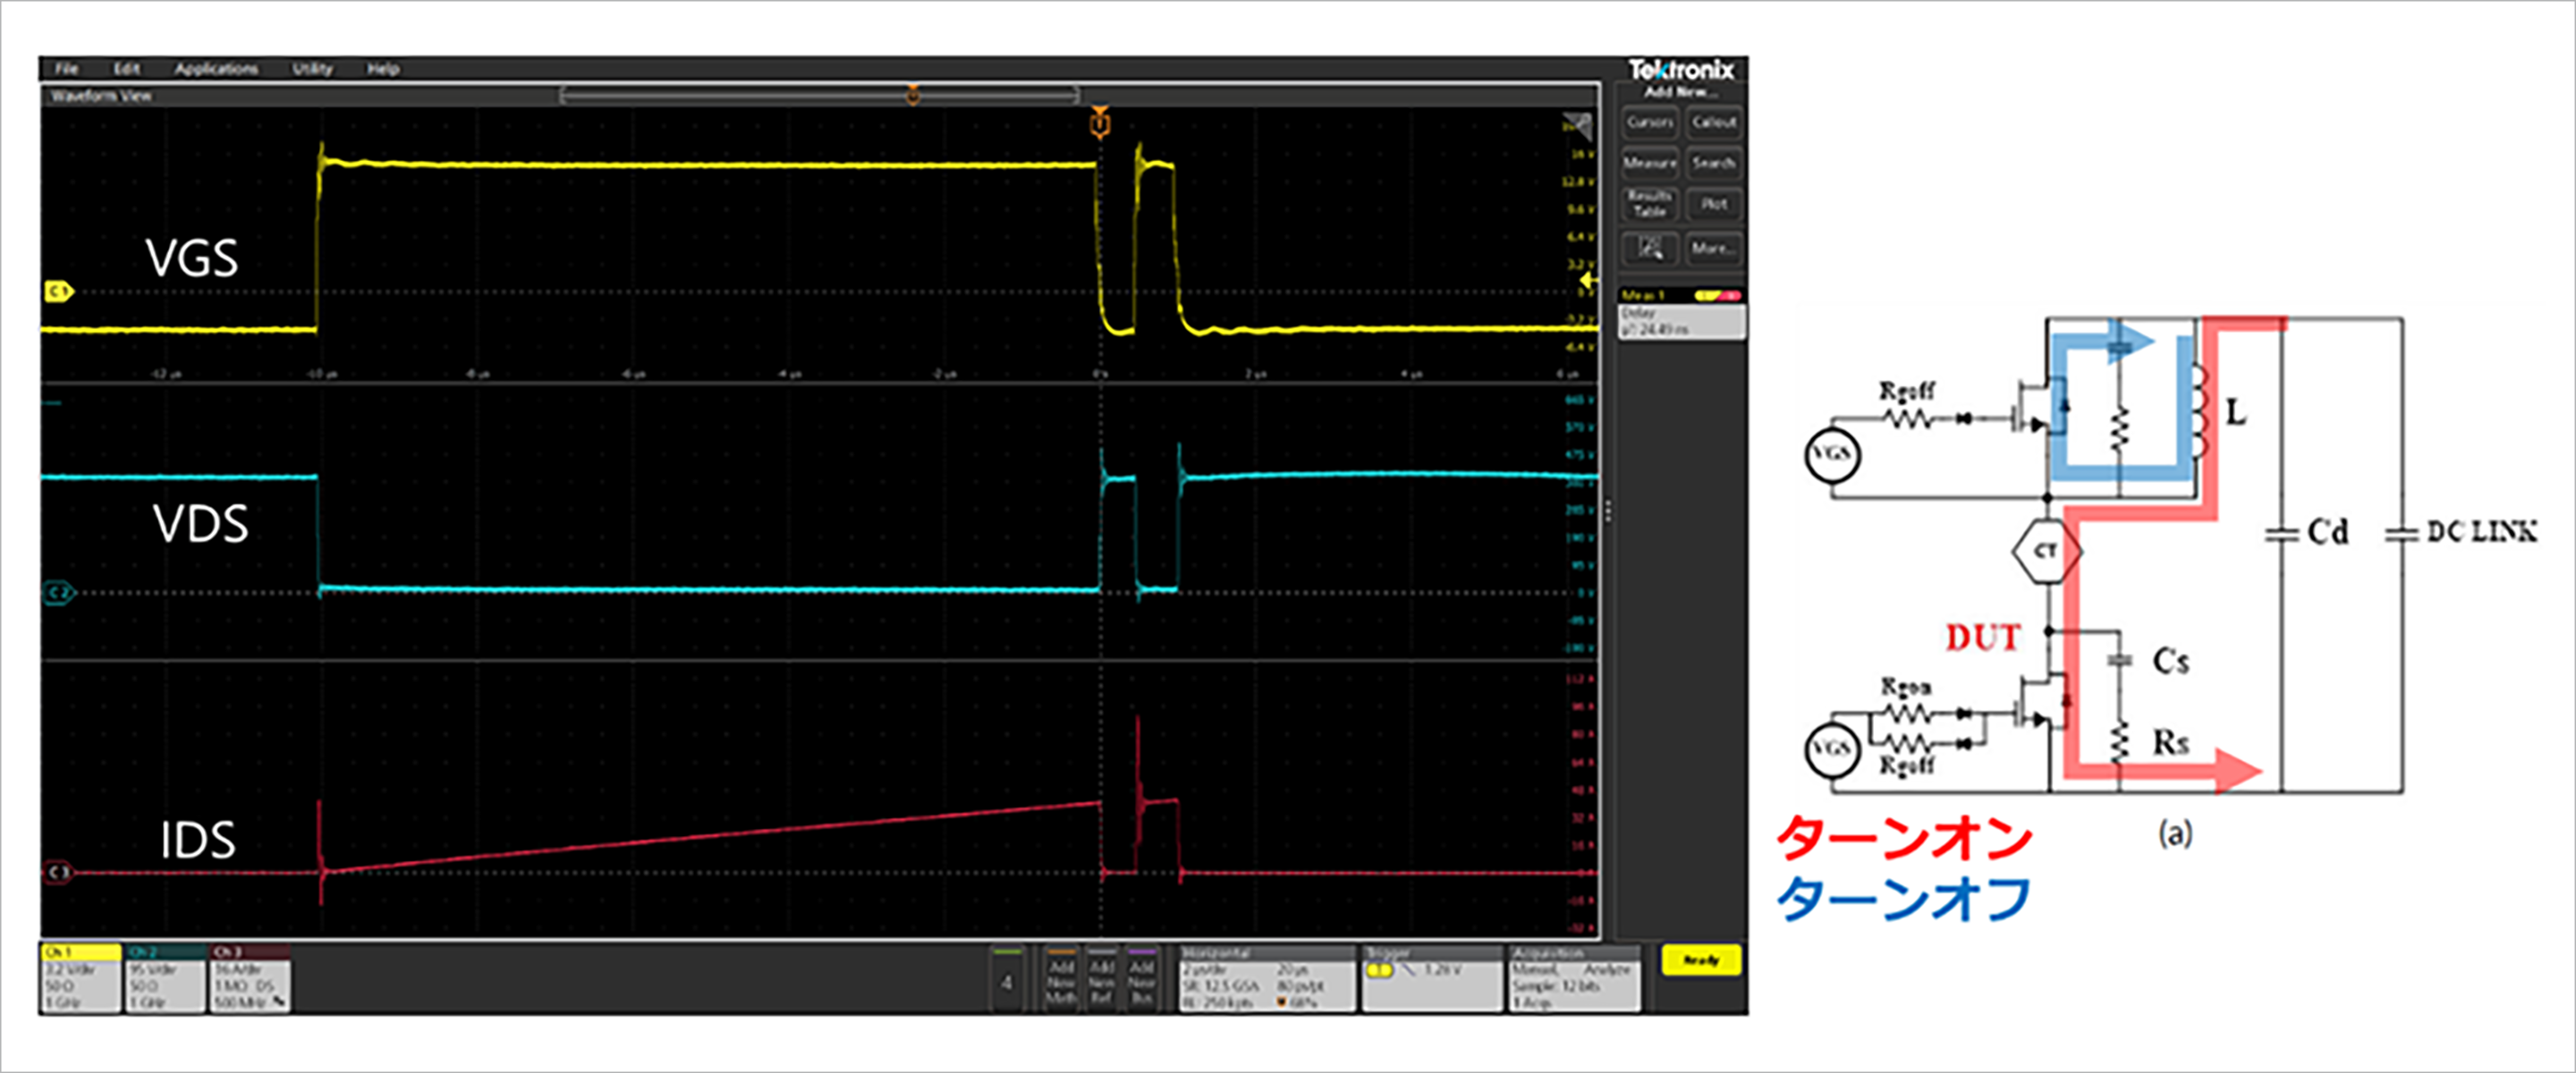
Task: Open the Ch 3 channel badge
Action: [x=250, y=977]
